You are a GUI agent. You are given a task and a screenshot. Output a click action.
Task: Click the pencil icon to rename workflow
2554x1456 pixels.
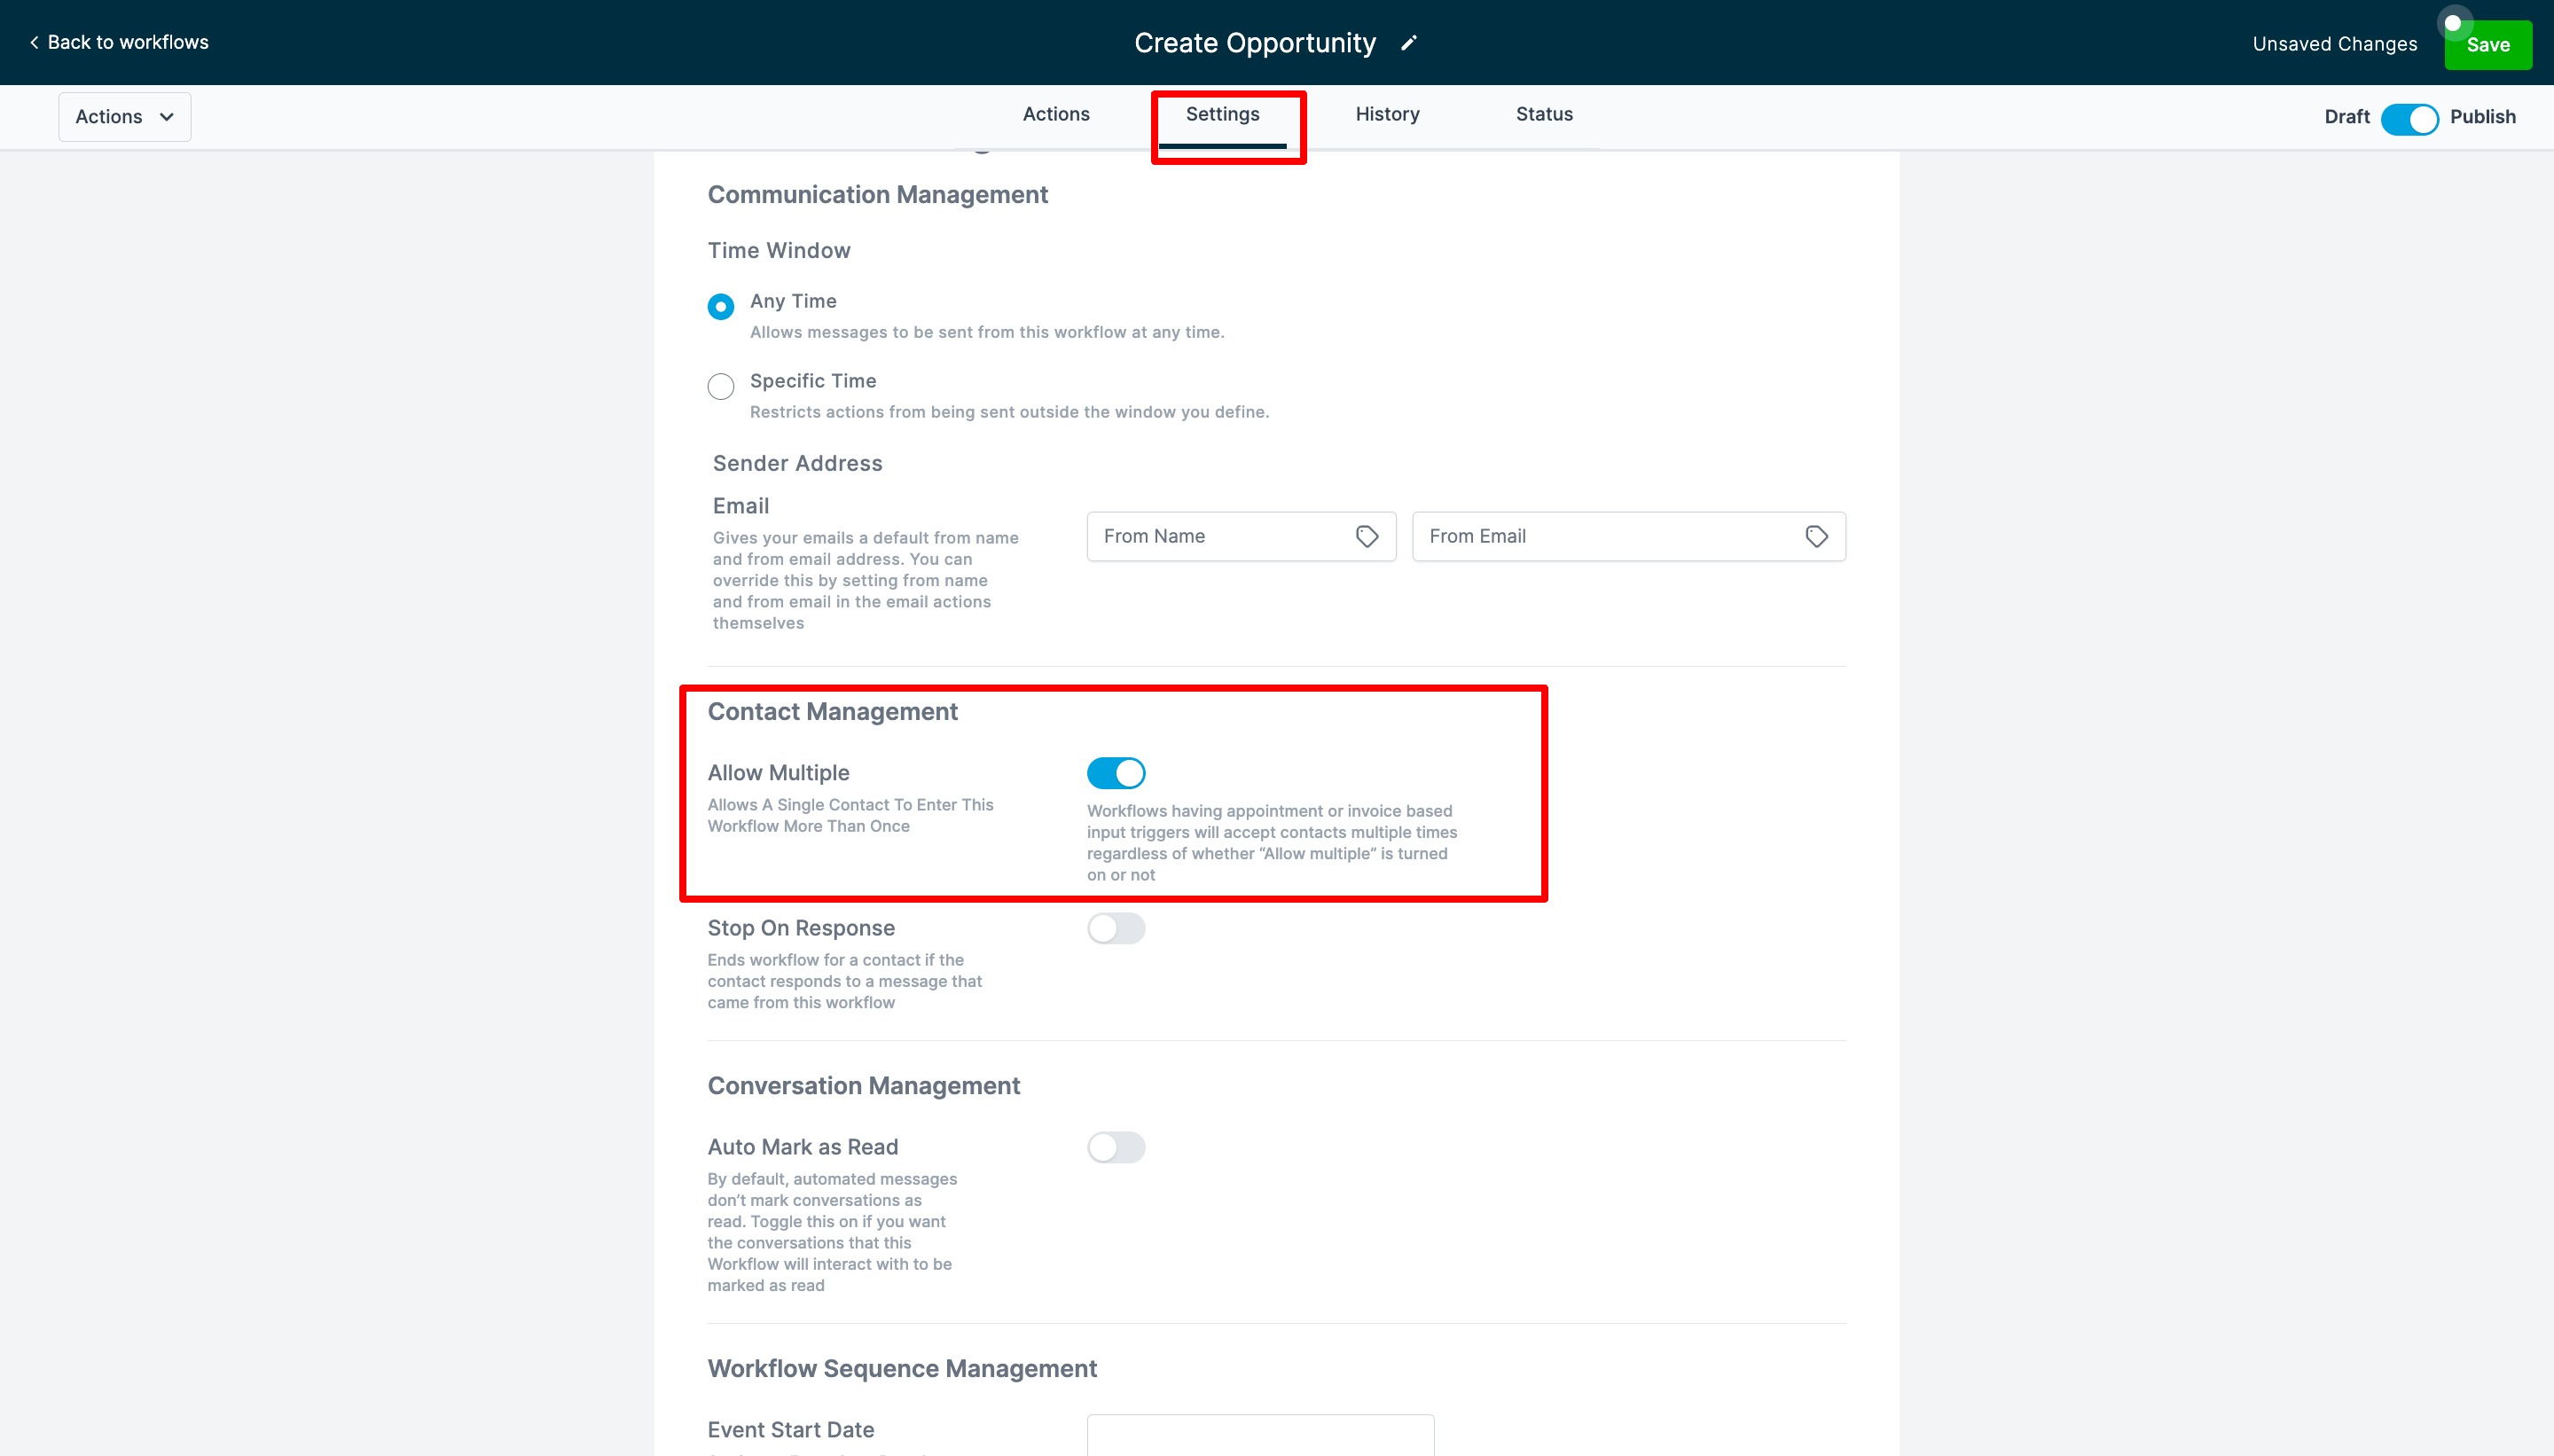point(1408,43)
